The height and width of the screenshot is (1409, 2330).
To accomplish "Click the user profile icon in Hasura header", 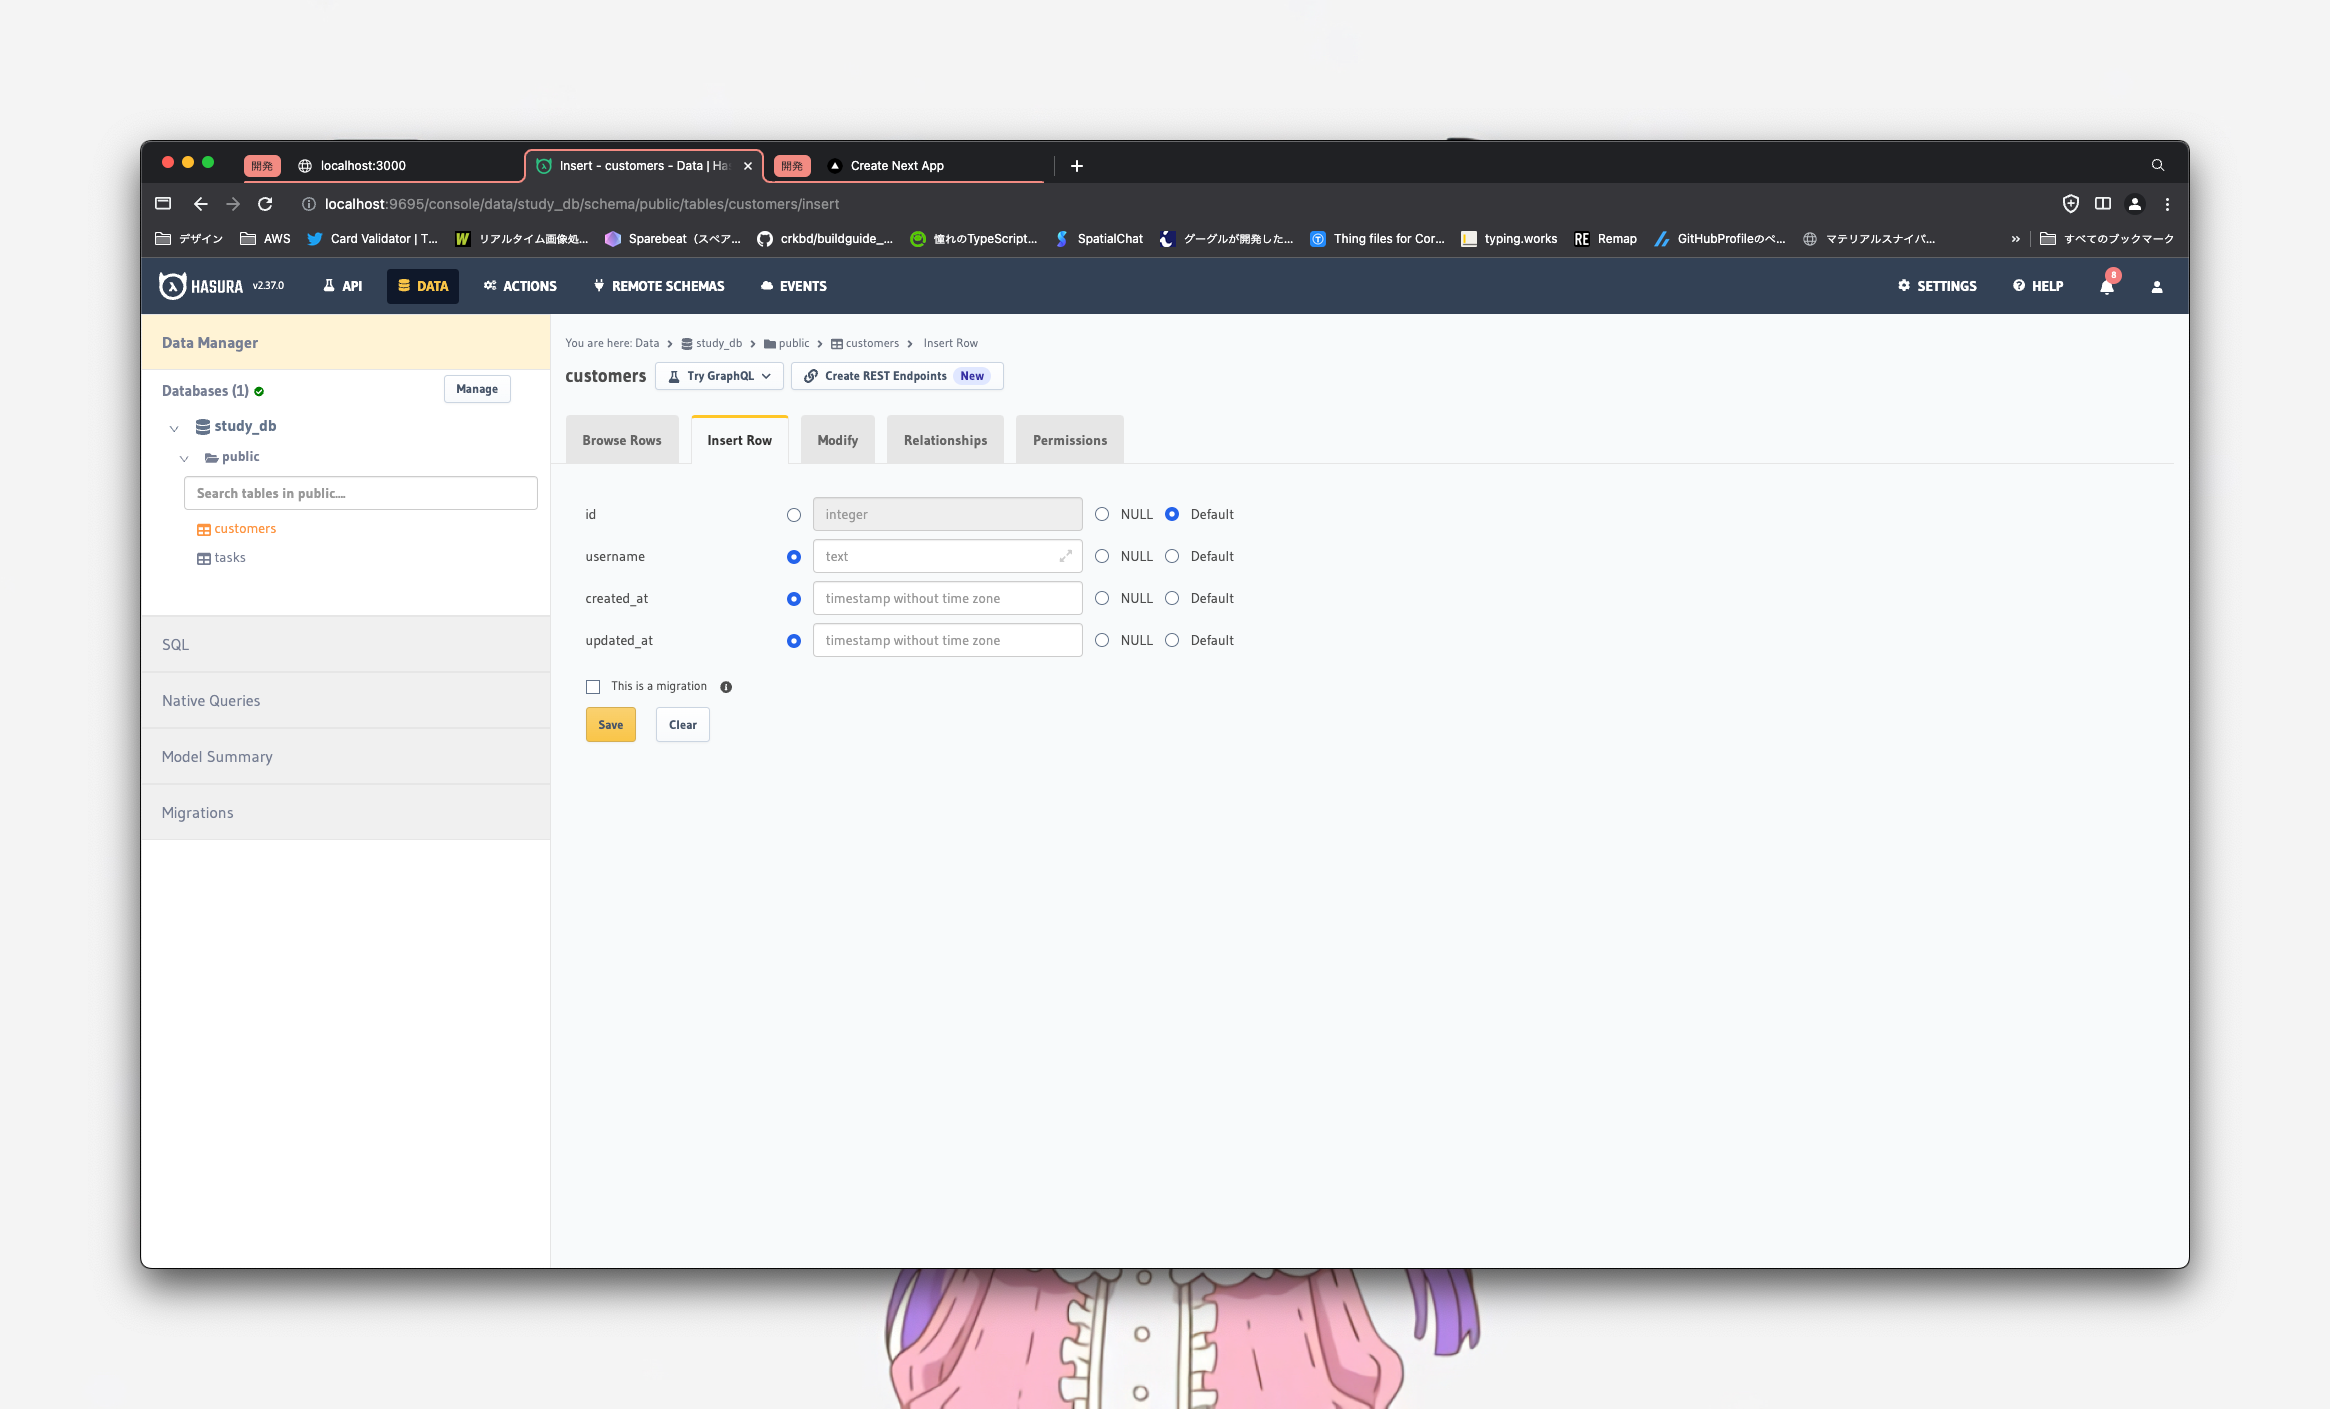I will (2156, 286).
